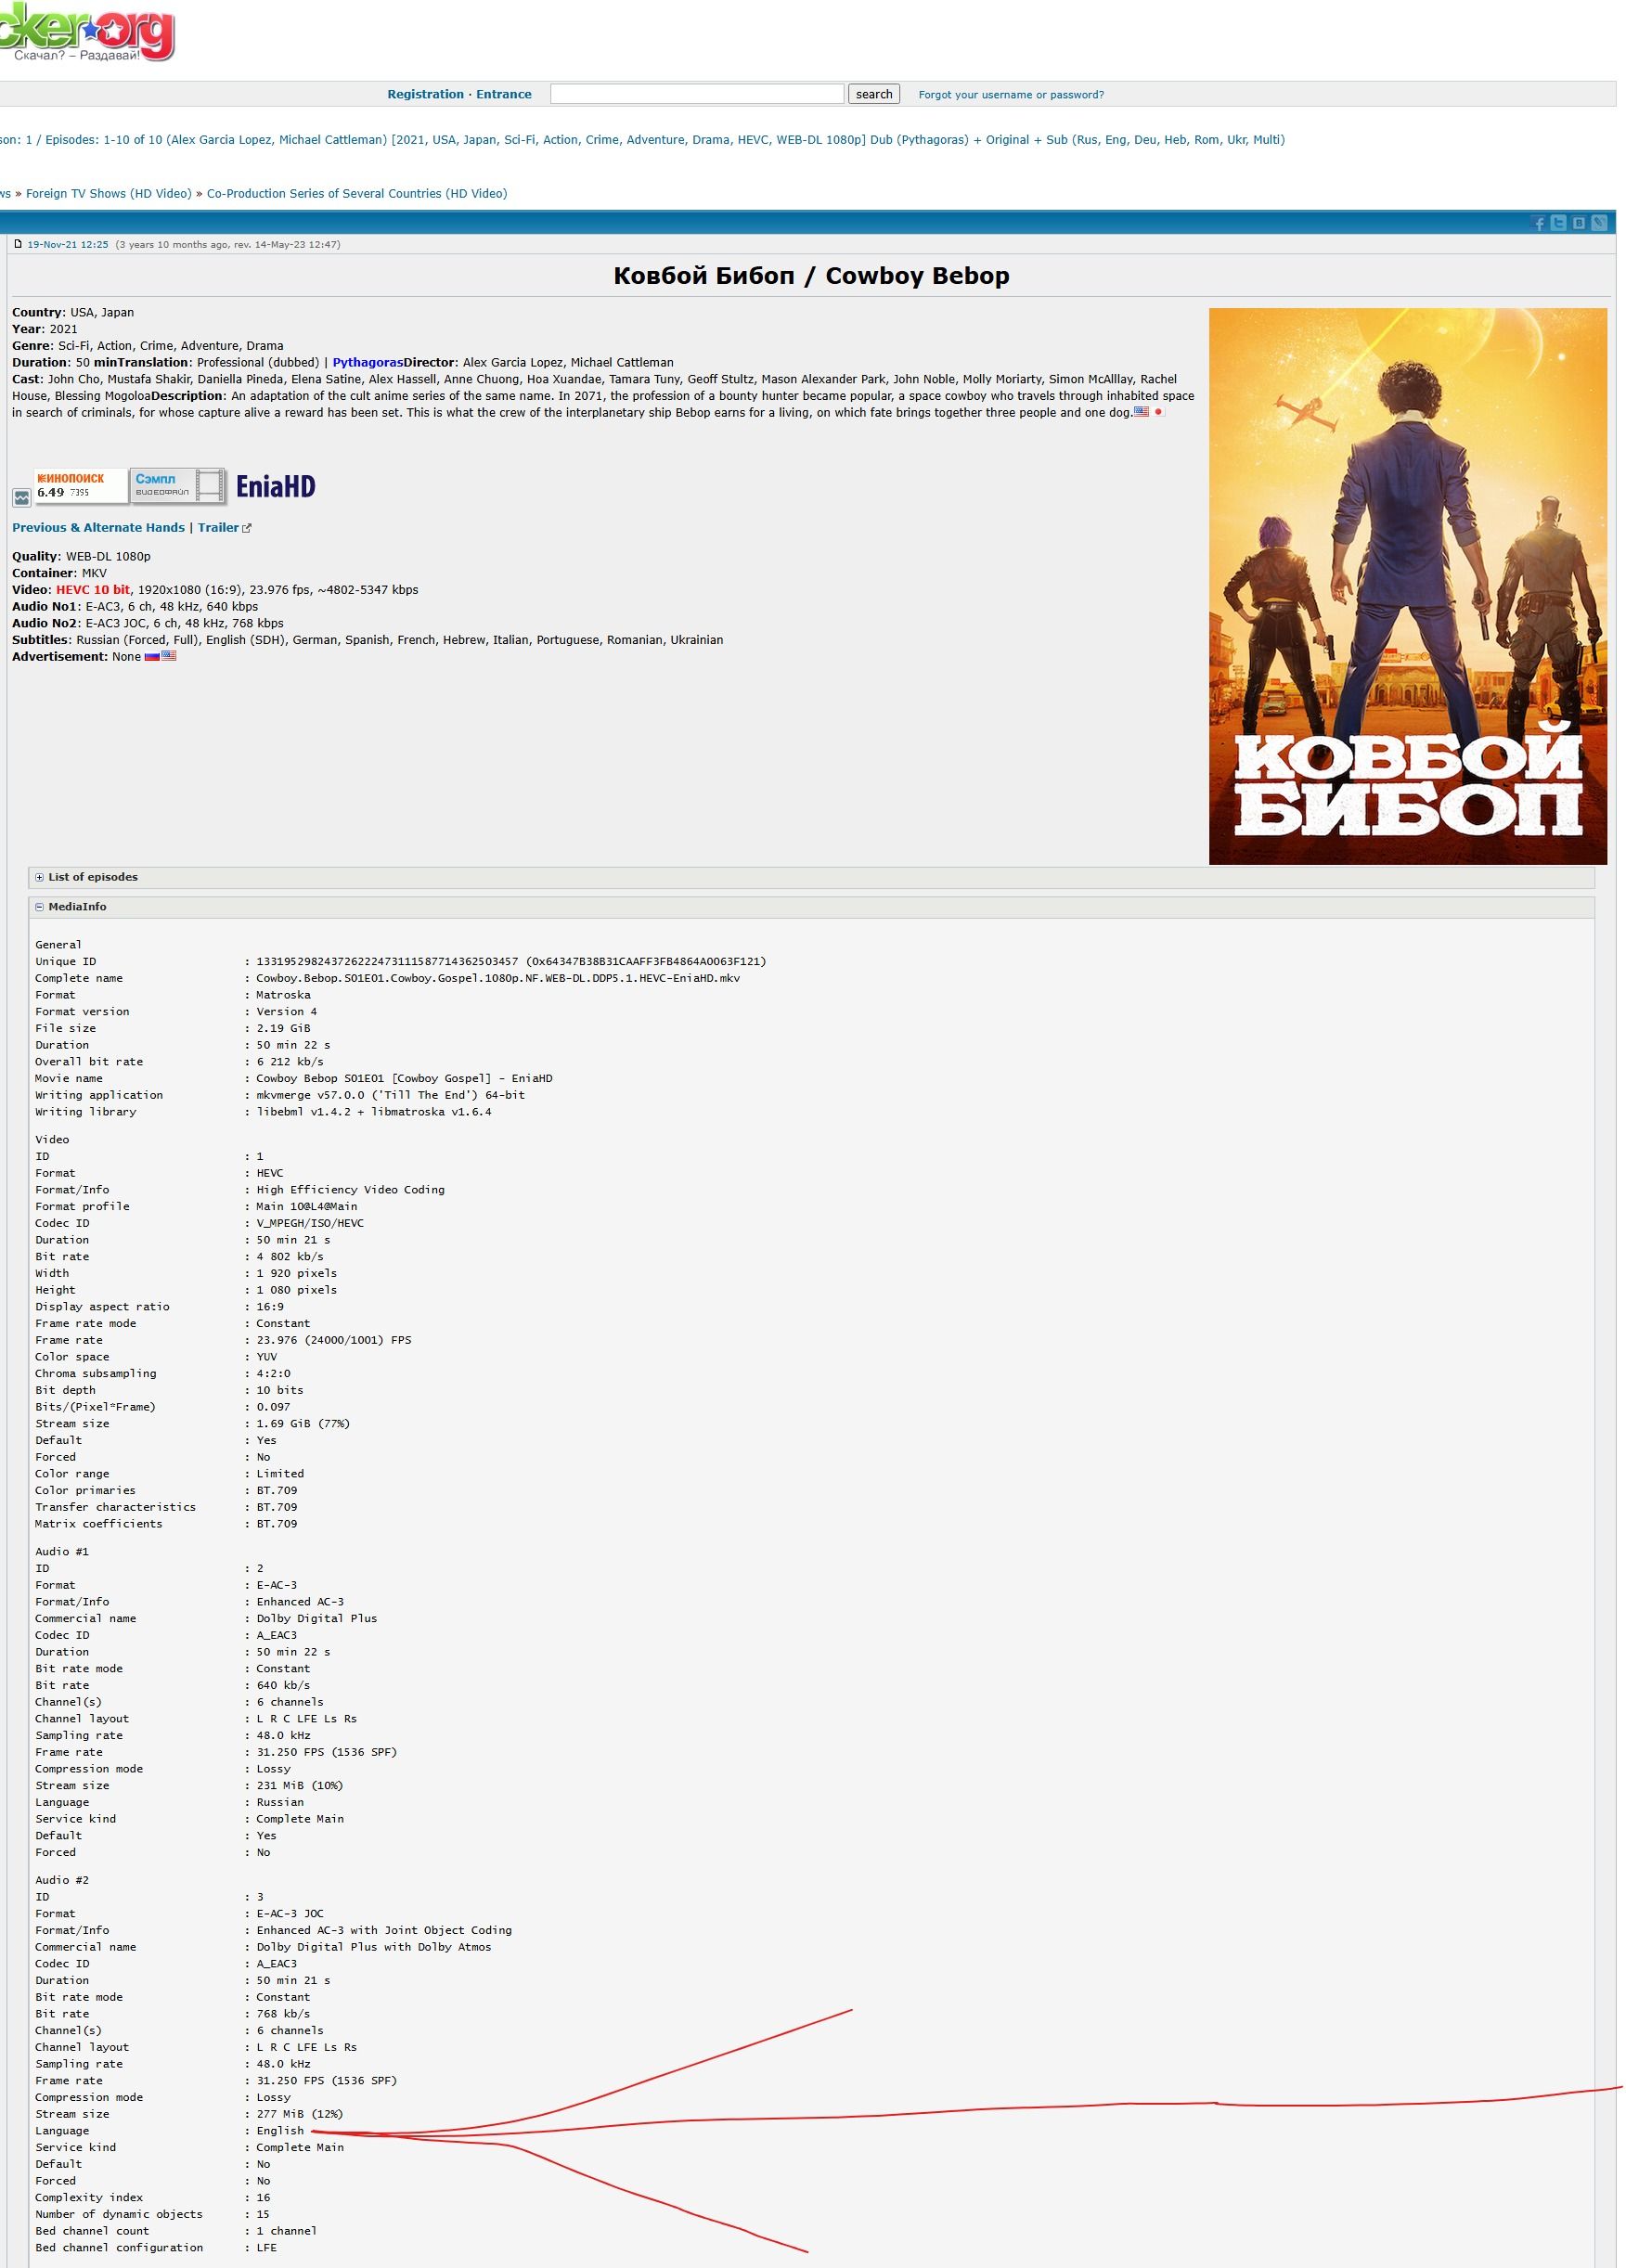Expand the List of episodes section

[x=92, y=877]
